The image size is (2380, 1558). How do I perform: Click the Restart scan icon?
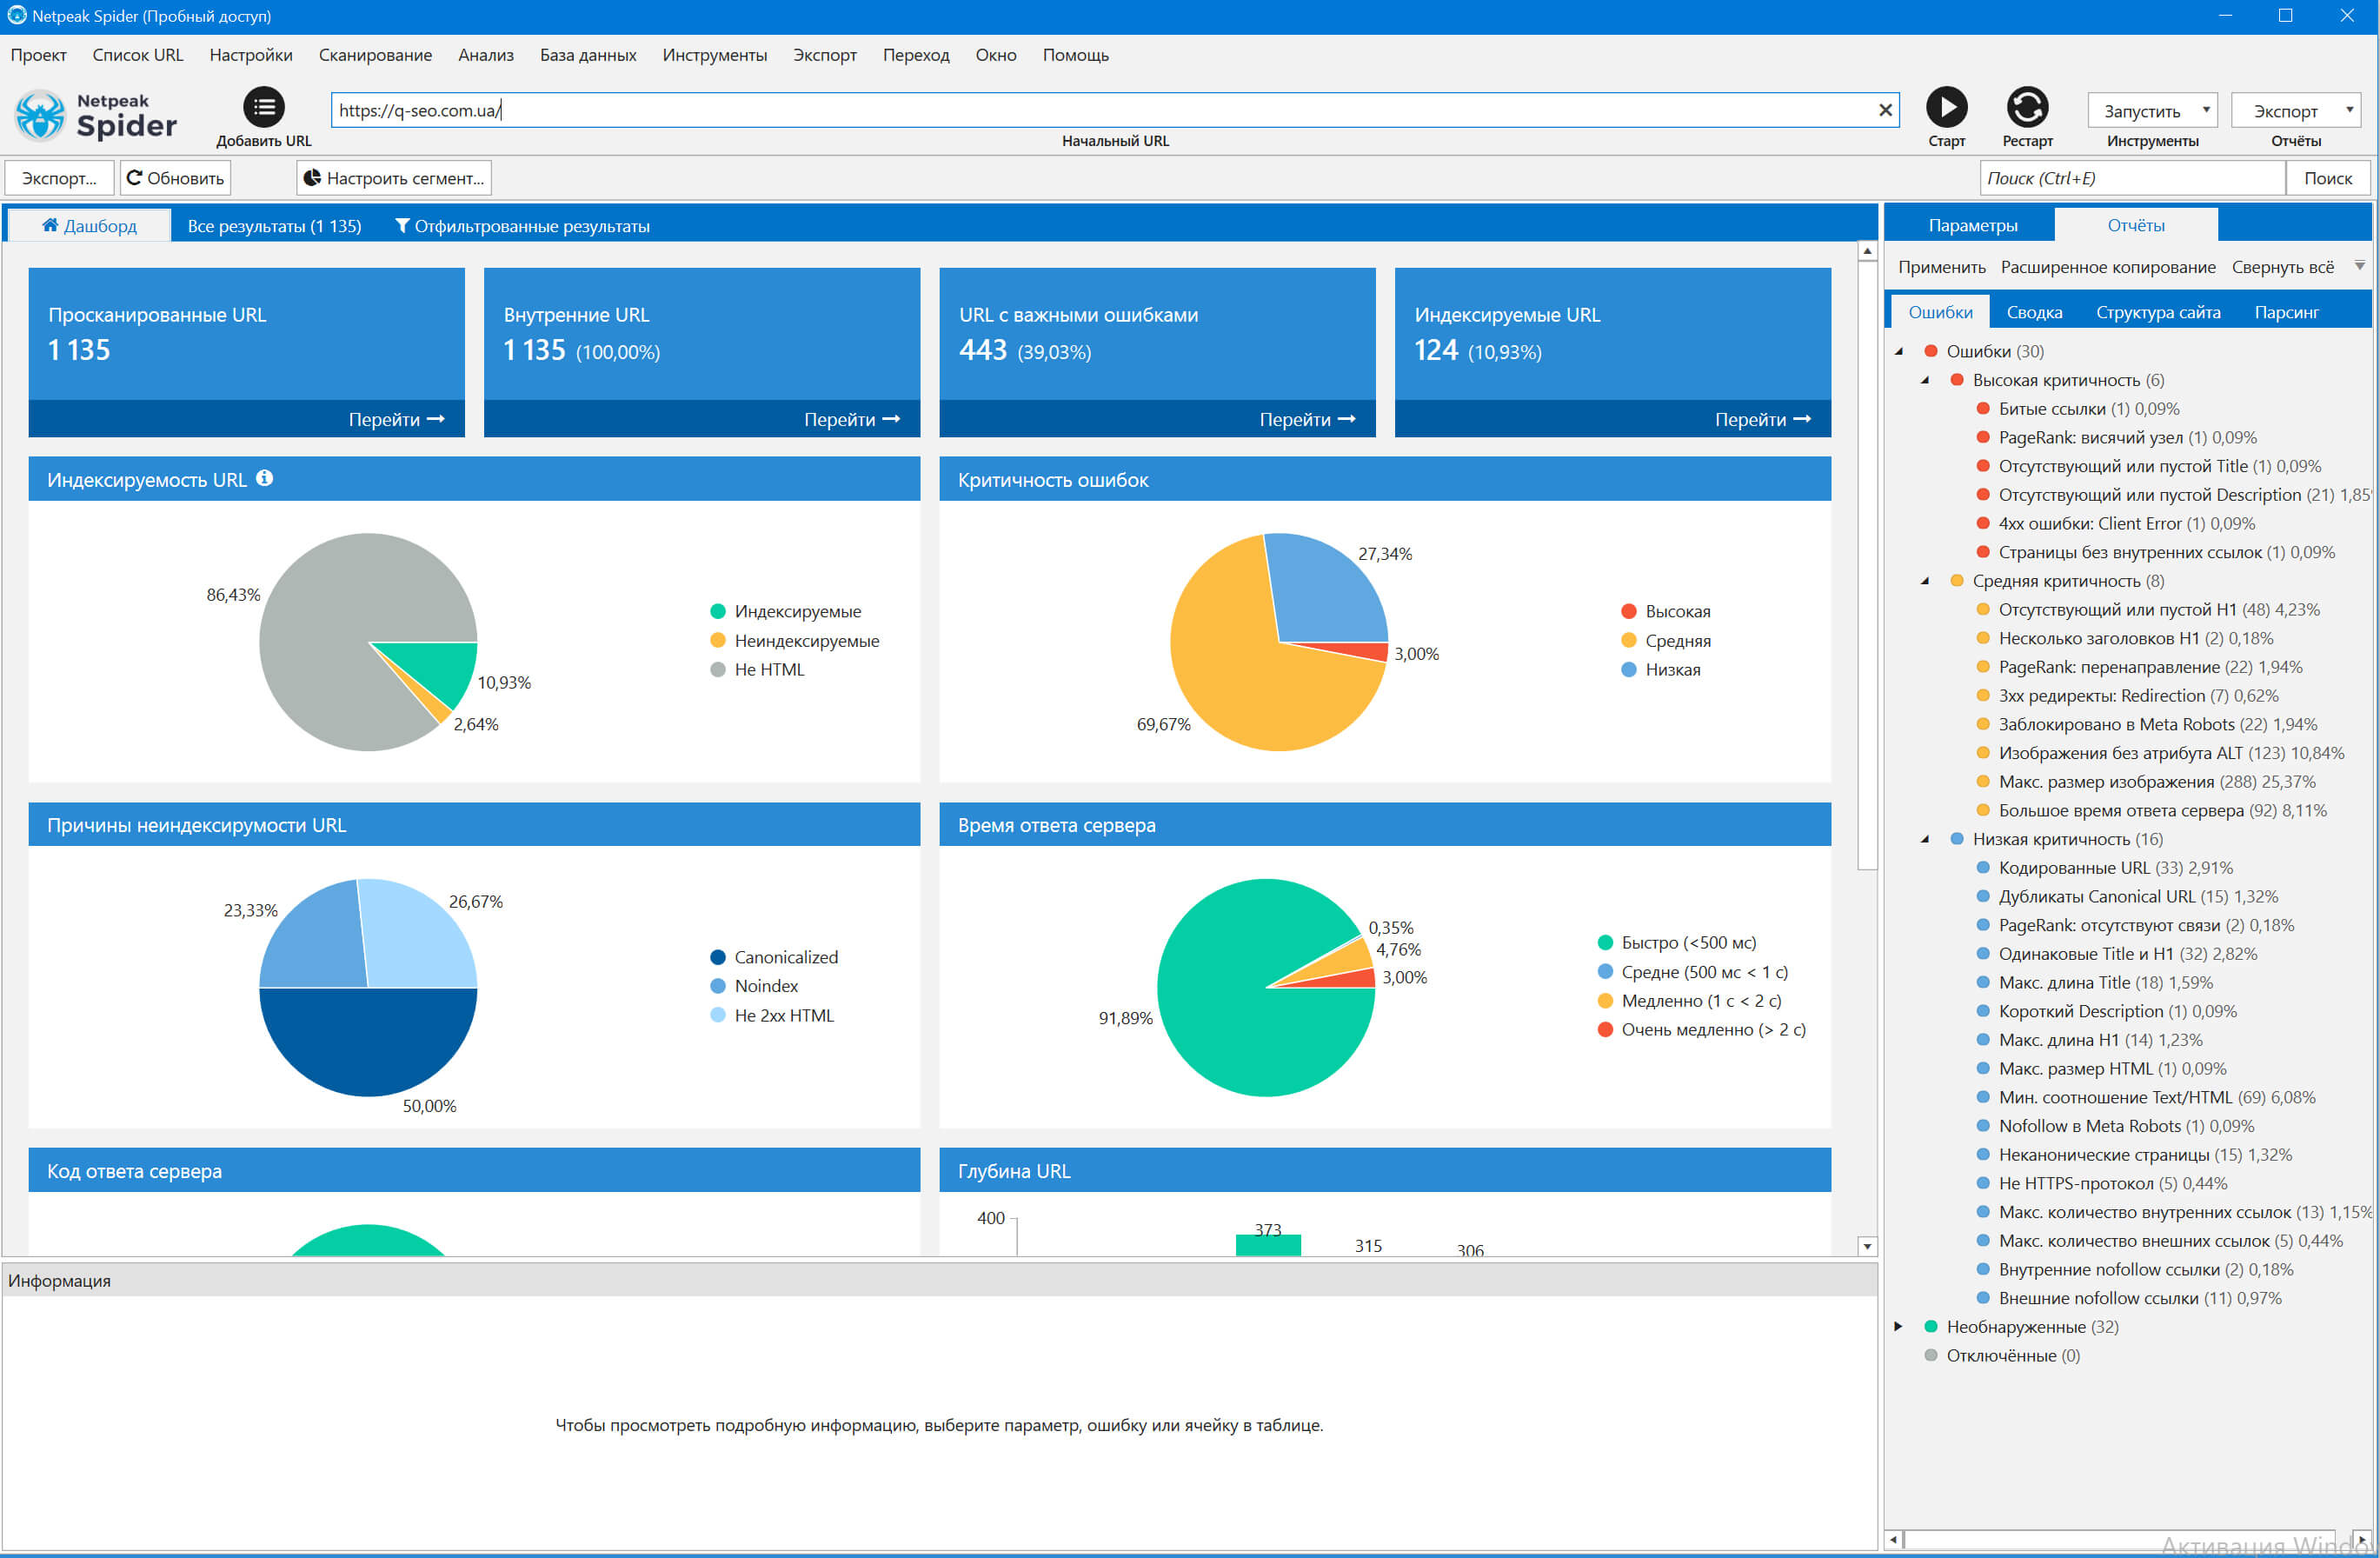[x=2026, y=107]
